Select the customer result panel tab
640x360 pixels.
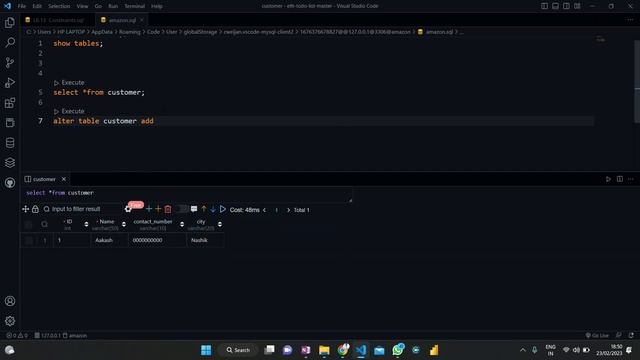click(x=44, y=179)
